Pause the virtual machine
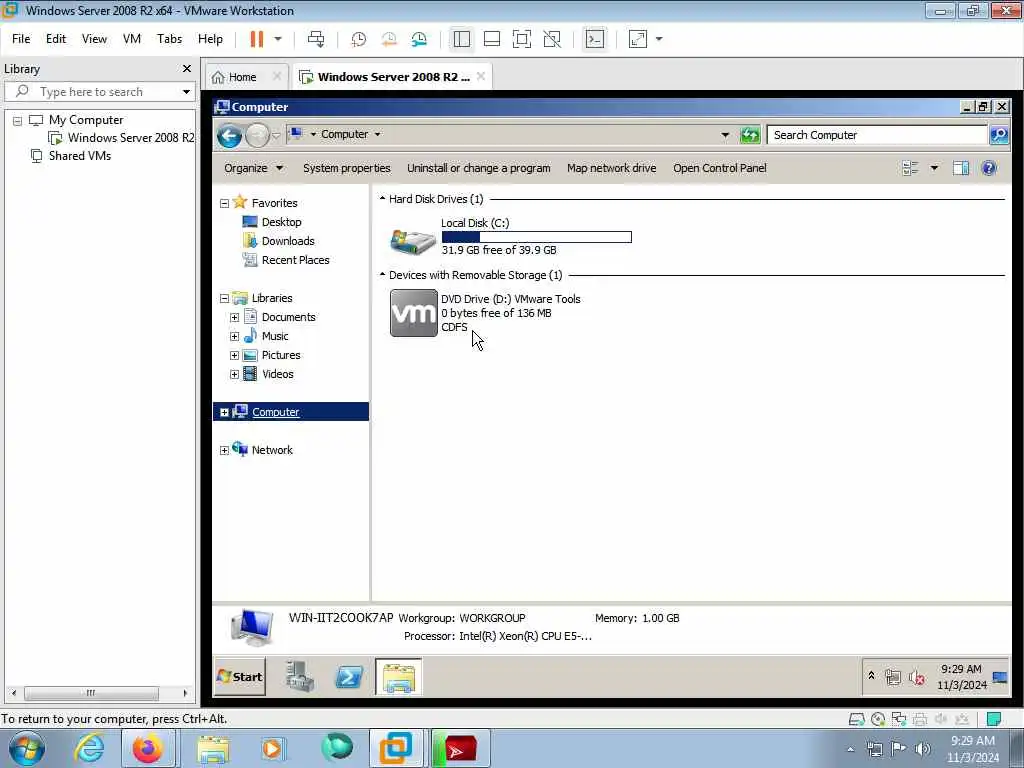The width and height of the screenshot is (1024, 768). (257, 39)
